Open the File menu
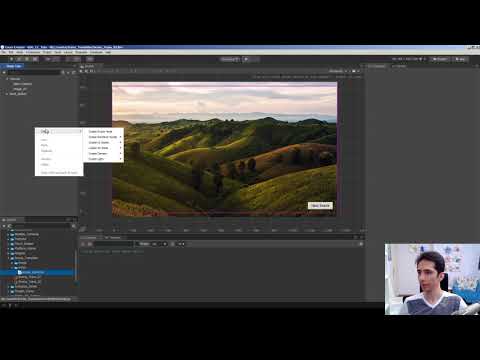Viewport: 480px width, 360px height. click(3, 52)
